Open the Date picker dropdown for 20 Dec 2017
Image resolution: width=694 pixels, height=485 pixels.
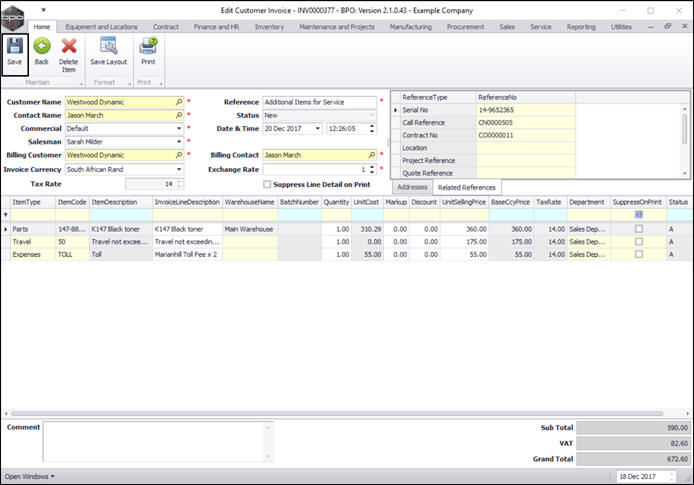point(317,129)
